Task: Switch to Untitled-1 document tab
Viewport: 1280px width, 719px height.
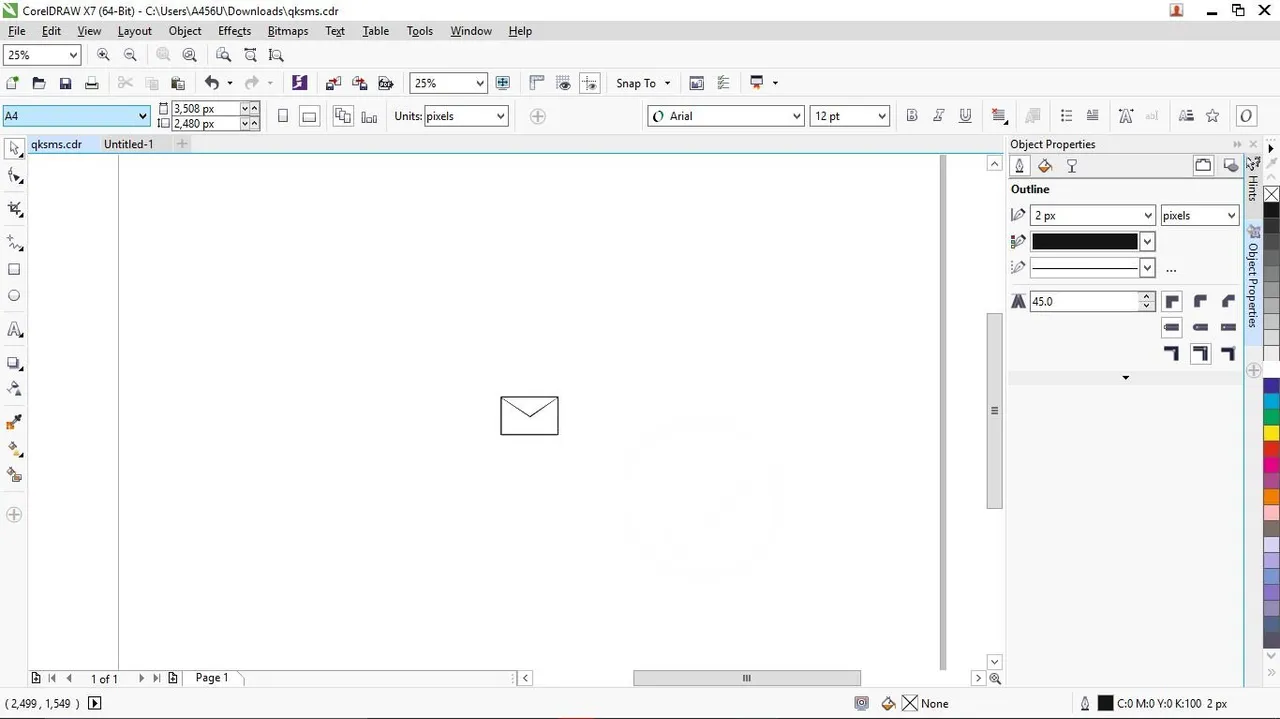Action: point(128,144)
